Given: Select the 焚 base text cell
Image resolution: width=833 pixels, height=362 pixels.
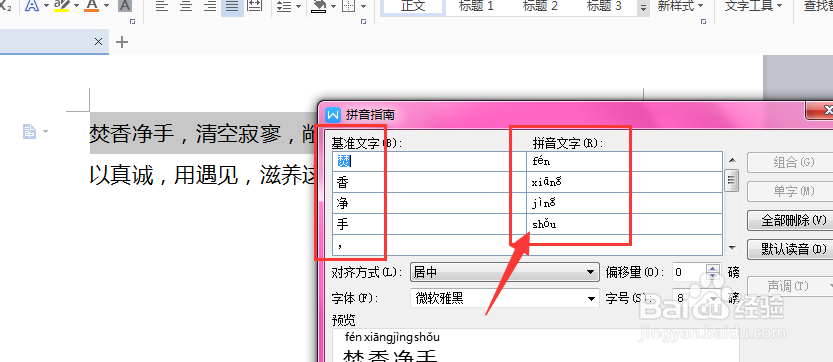Looking at the screenshot, I should pos(430,161).
